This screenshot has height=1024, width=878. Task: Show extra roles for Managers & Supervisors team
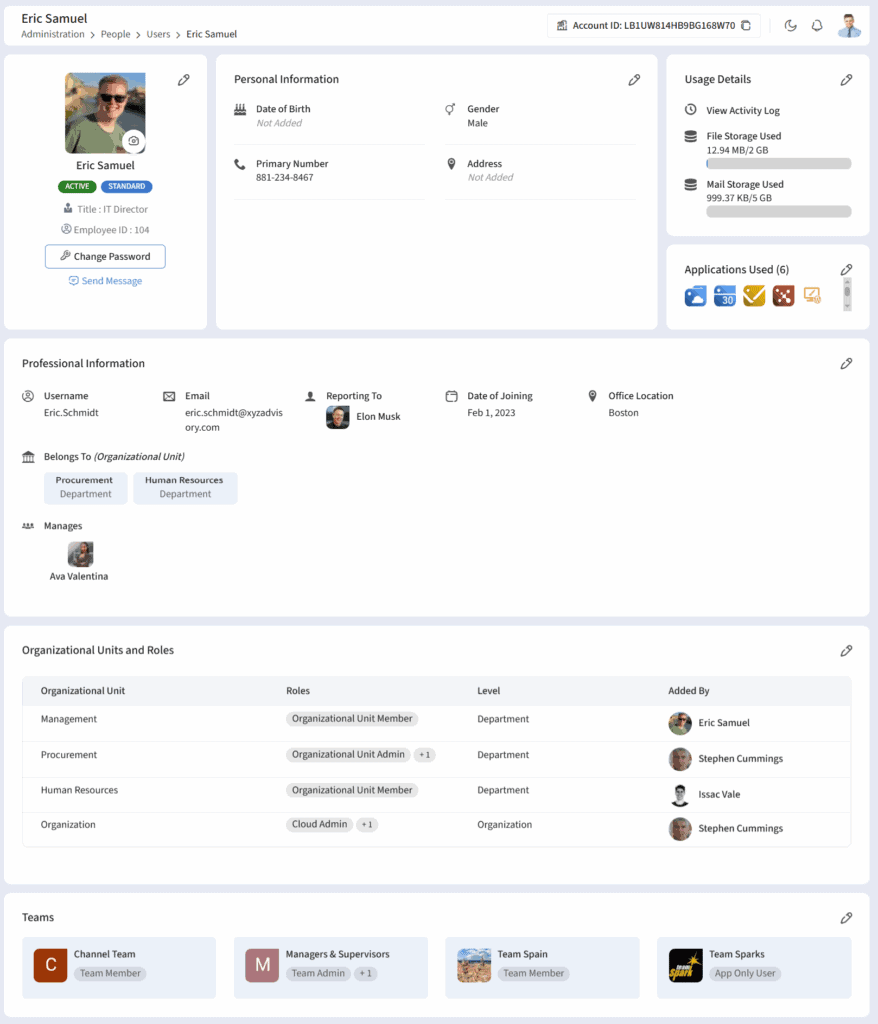tap(366, 973)
